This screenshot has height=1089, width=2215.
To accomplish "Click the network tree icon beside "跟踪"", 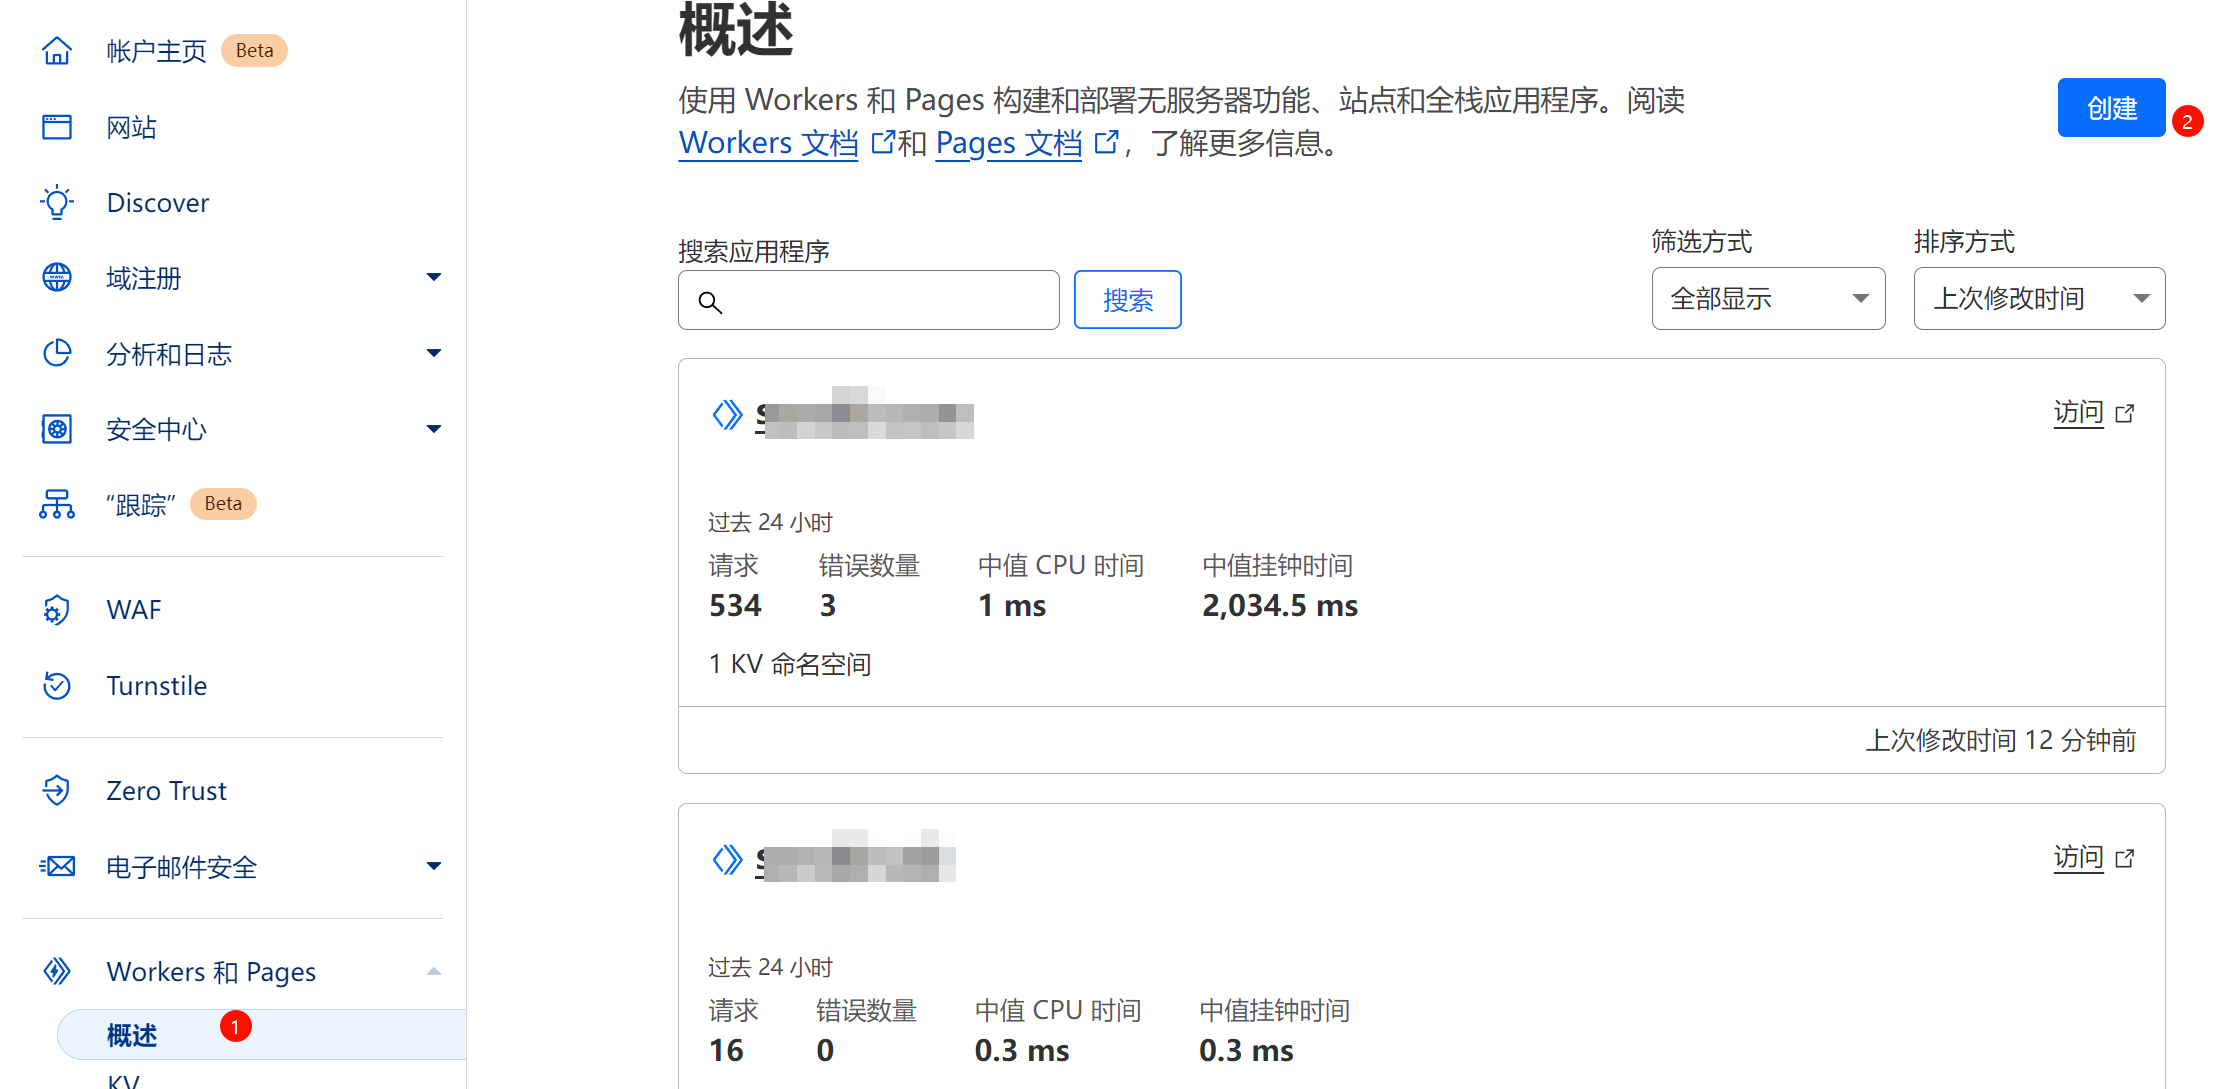I will point(57,504).
